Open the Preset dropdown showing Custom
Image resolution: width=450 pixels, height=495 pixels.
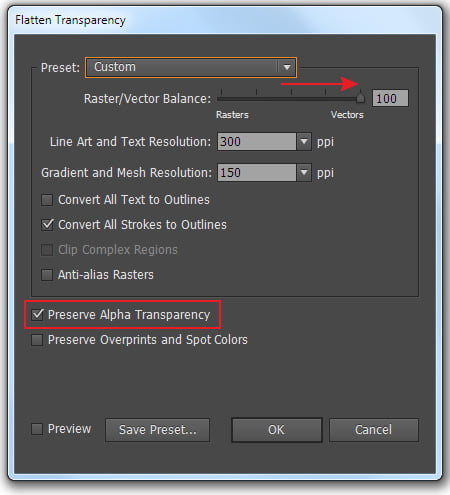[x=191, y=68]
